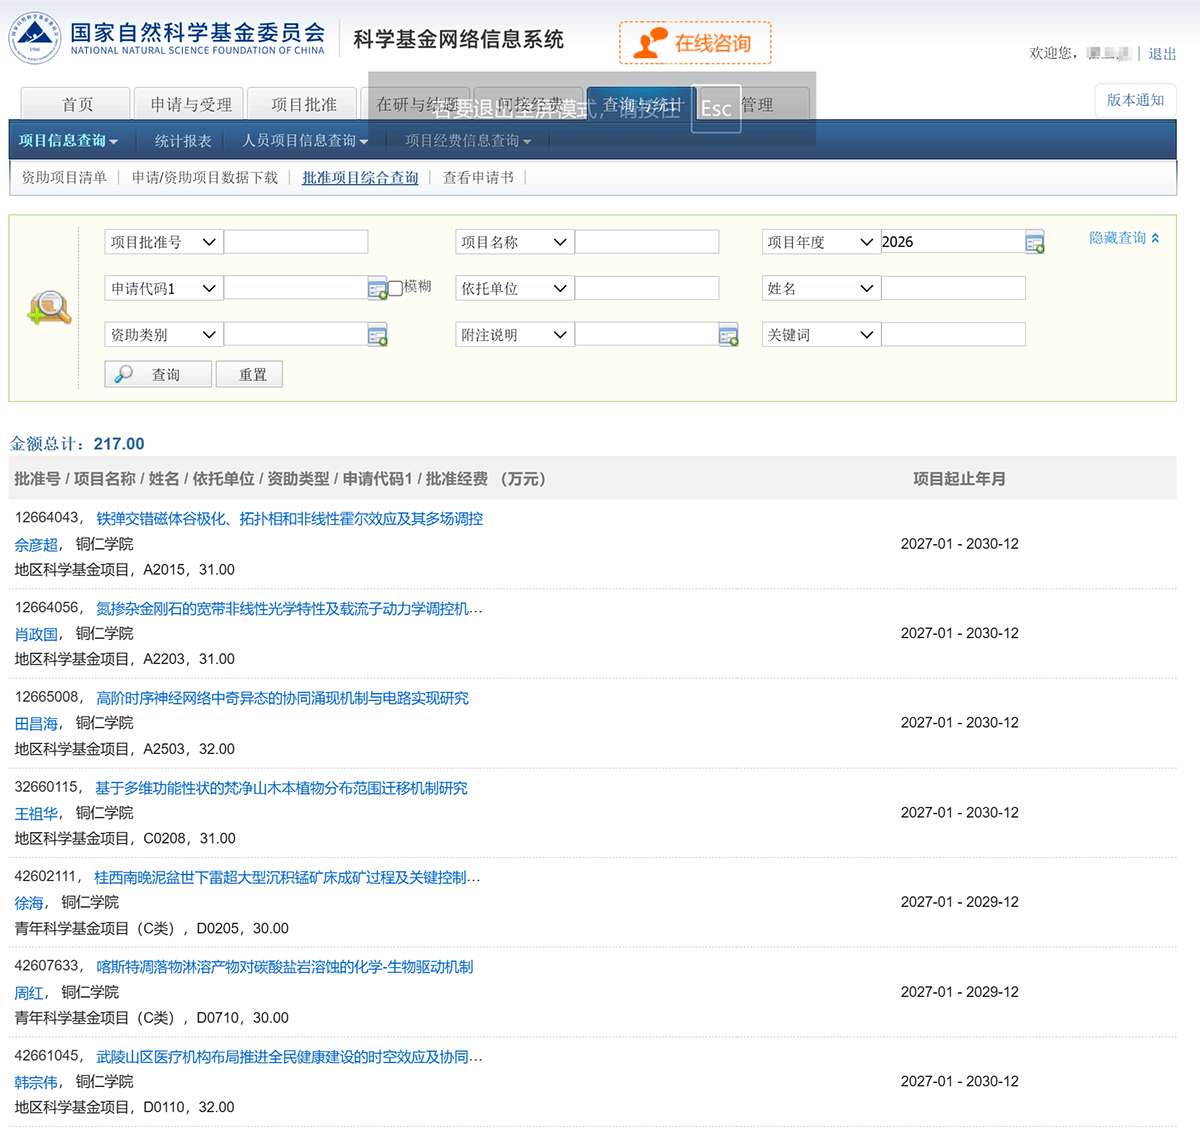Viewport: 1200px width, 1128px height.
Task: Open the 申请代码1 dropdown
Action: point(164,288)
